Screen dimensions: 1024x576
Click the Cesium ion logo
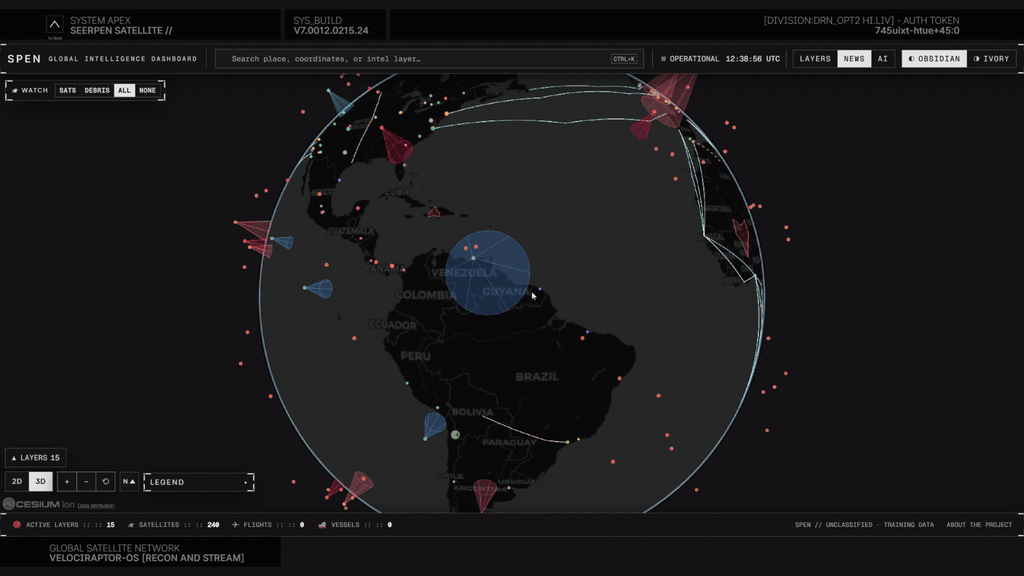tap(39, 504)
